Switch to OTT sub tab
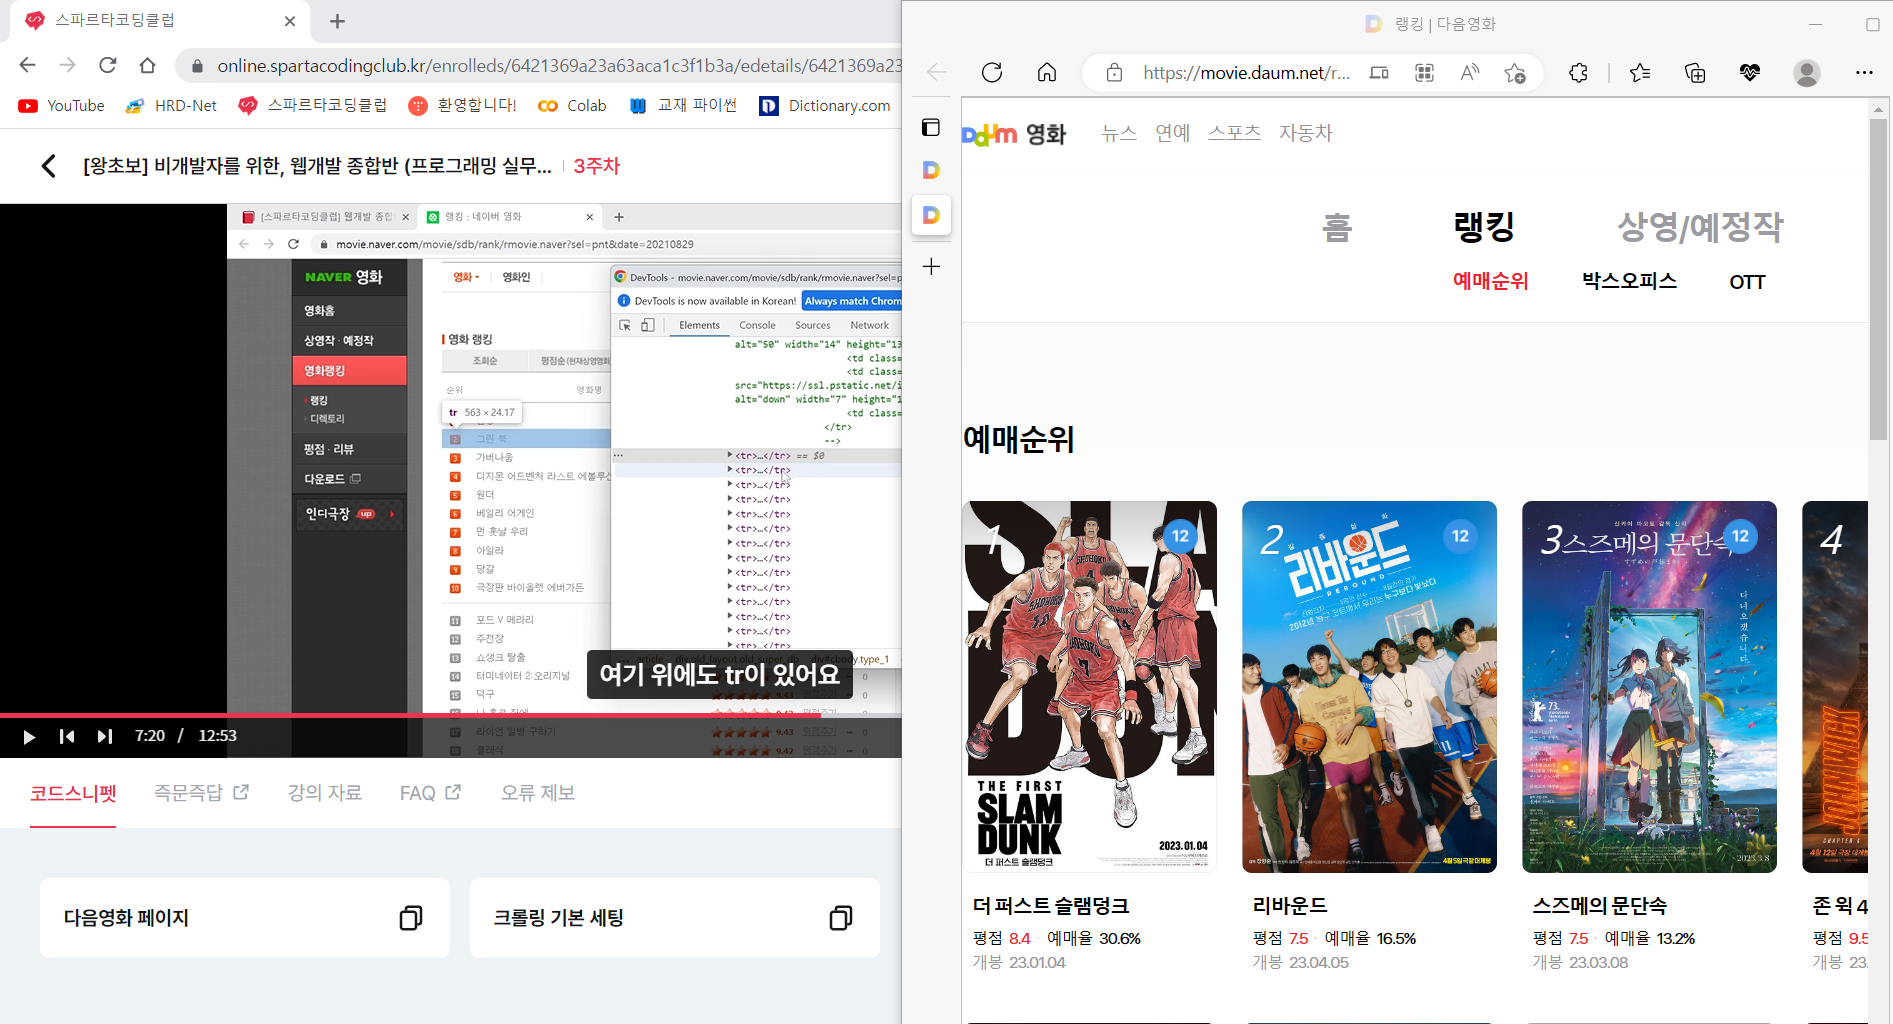Screen dimensions: 1893x1024 coord(1747,282)
